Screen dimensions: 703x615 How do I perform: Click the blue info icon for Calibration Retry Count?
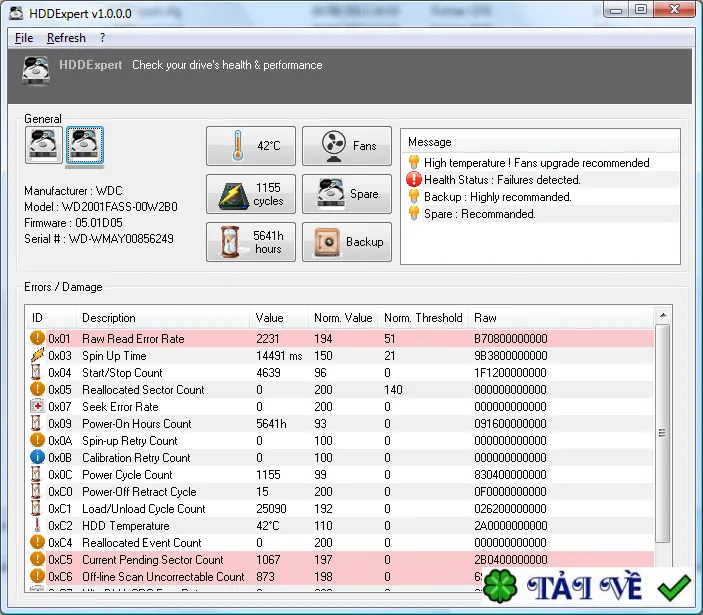(37, 457)
